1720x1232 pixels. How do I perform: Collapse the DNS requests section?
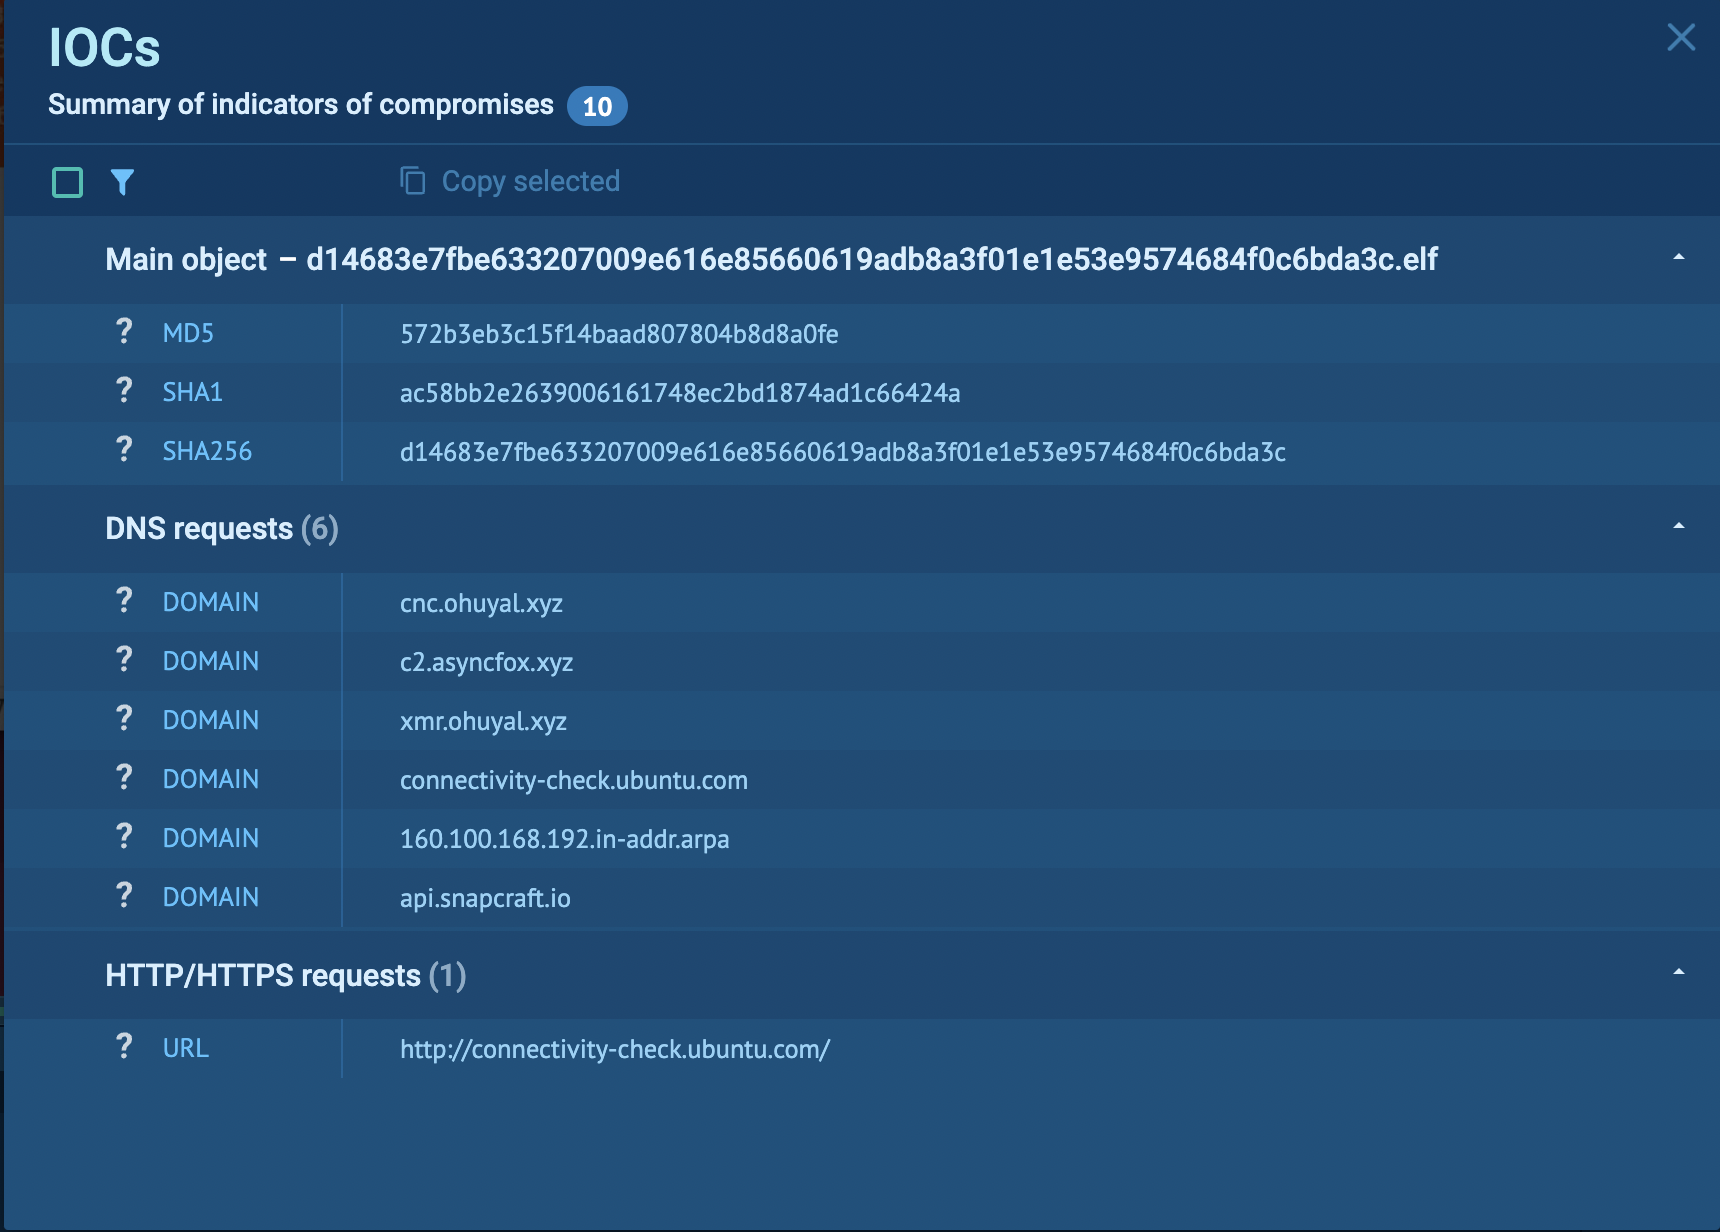(1678, 527)
